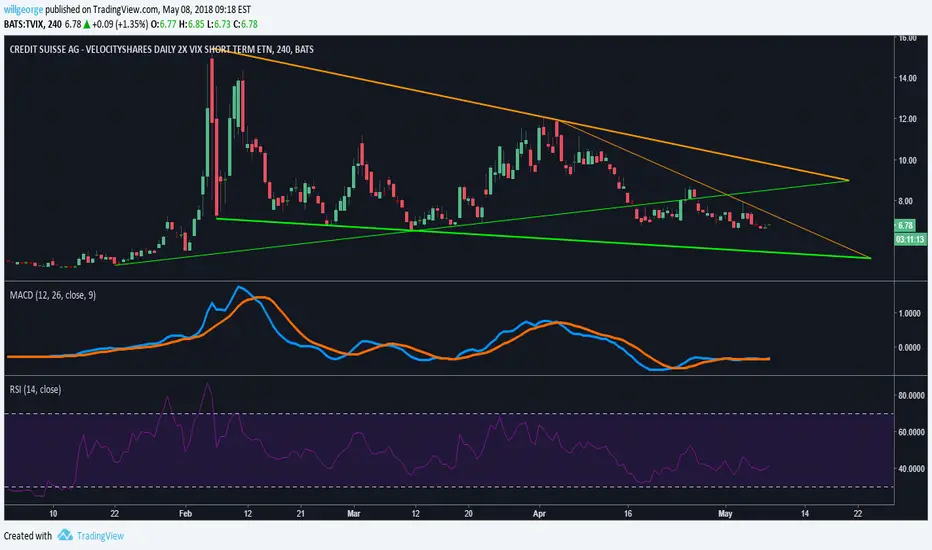Click the 8.00 price axis value
This screenshot has height=550, width=932.
pyautogui.click(x=905, y=201)
